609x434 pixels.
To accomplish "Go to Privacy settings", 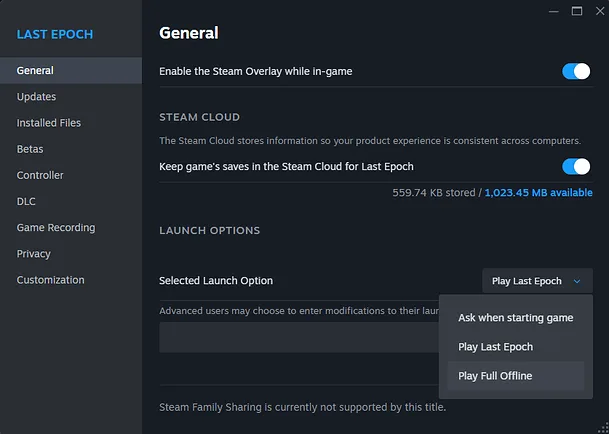I will tap(71, 254).
